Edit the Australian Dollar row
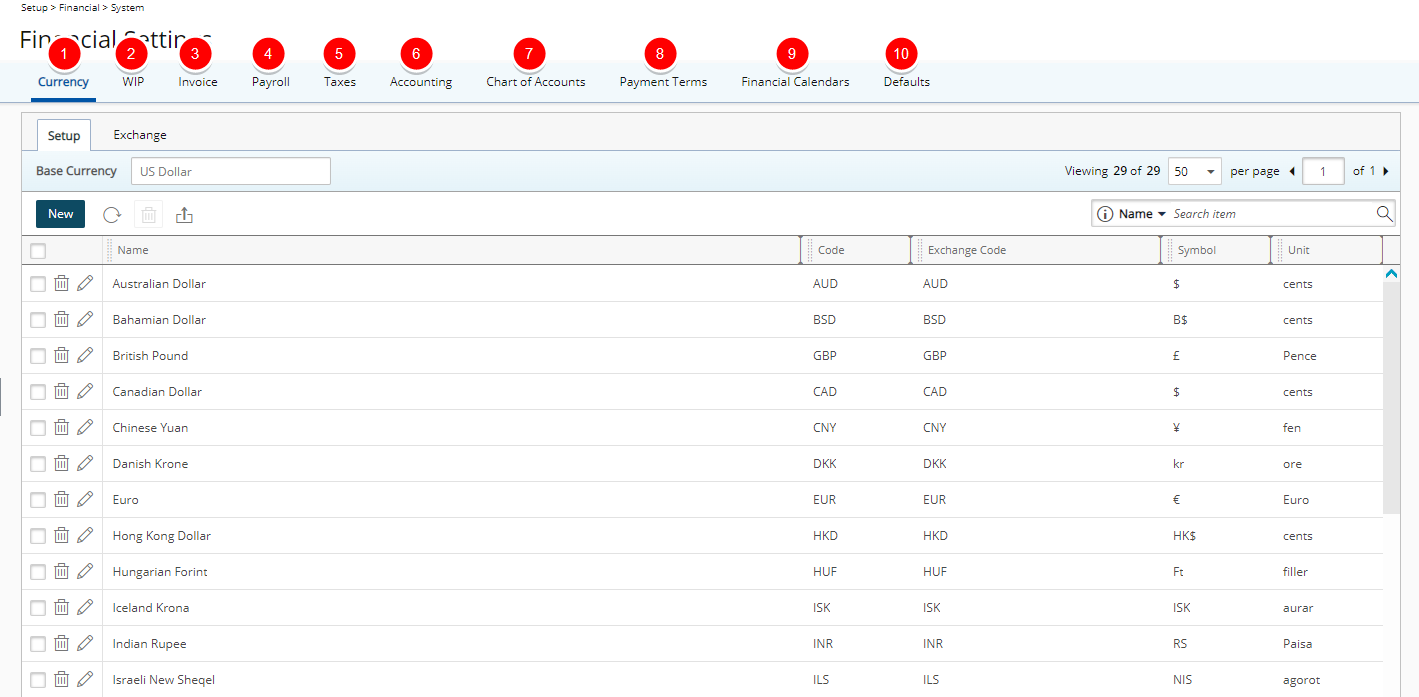Viewport: 1419px width, 697px height. point(85,283)
